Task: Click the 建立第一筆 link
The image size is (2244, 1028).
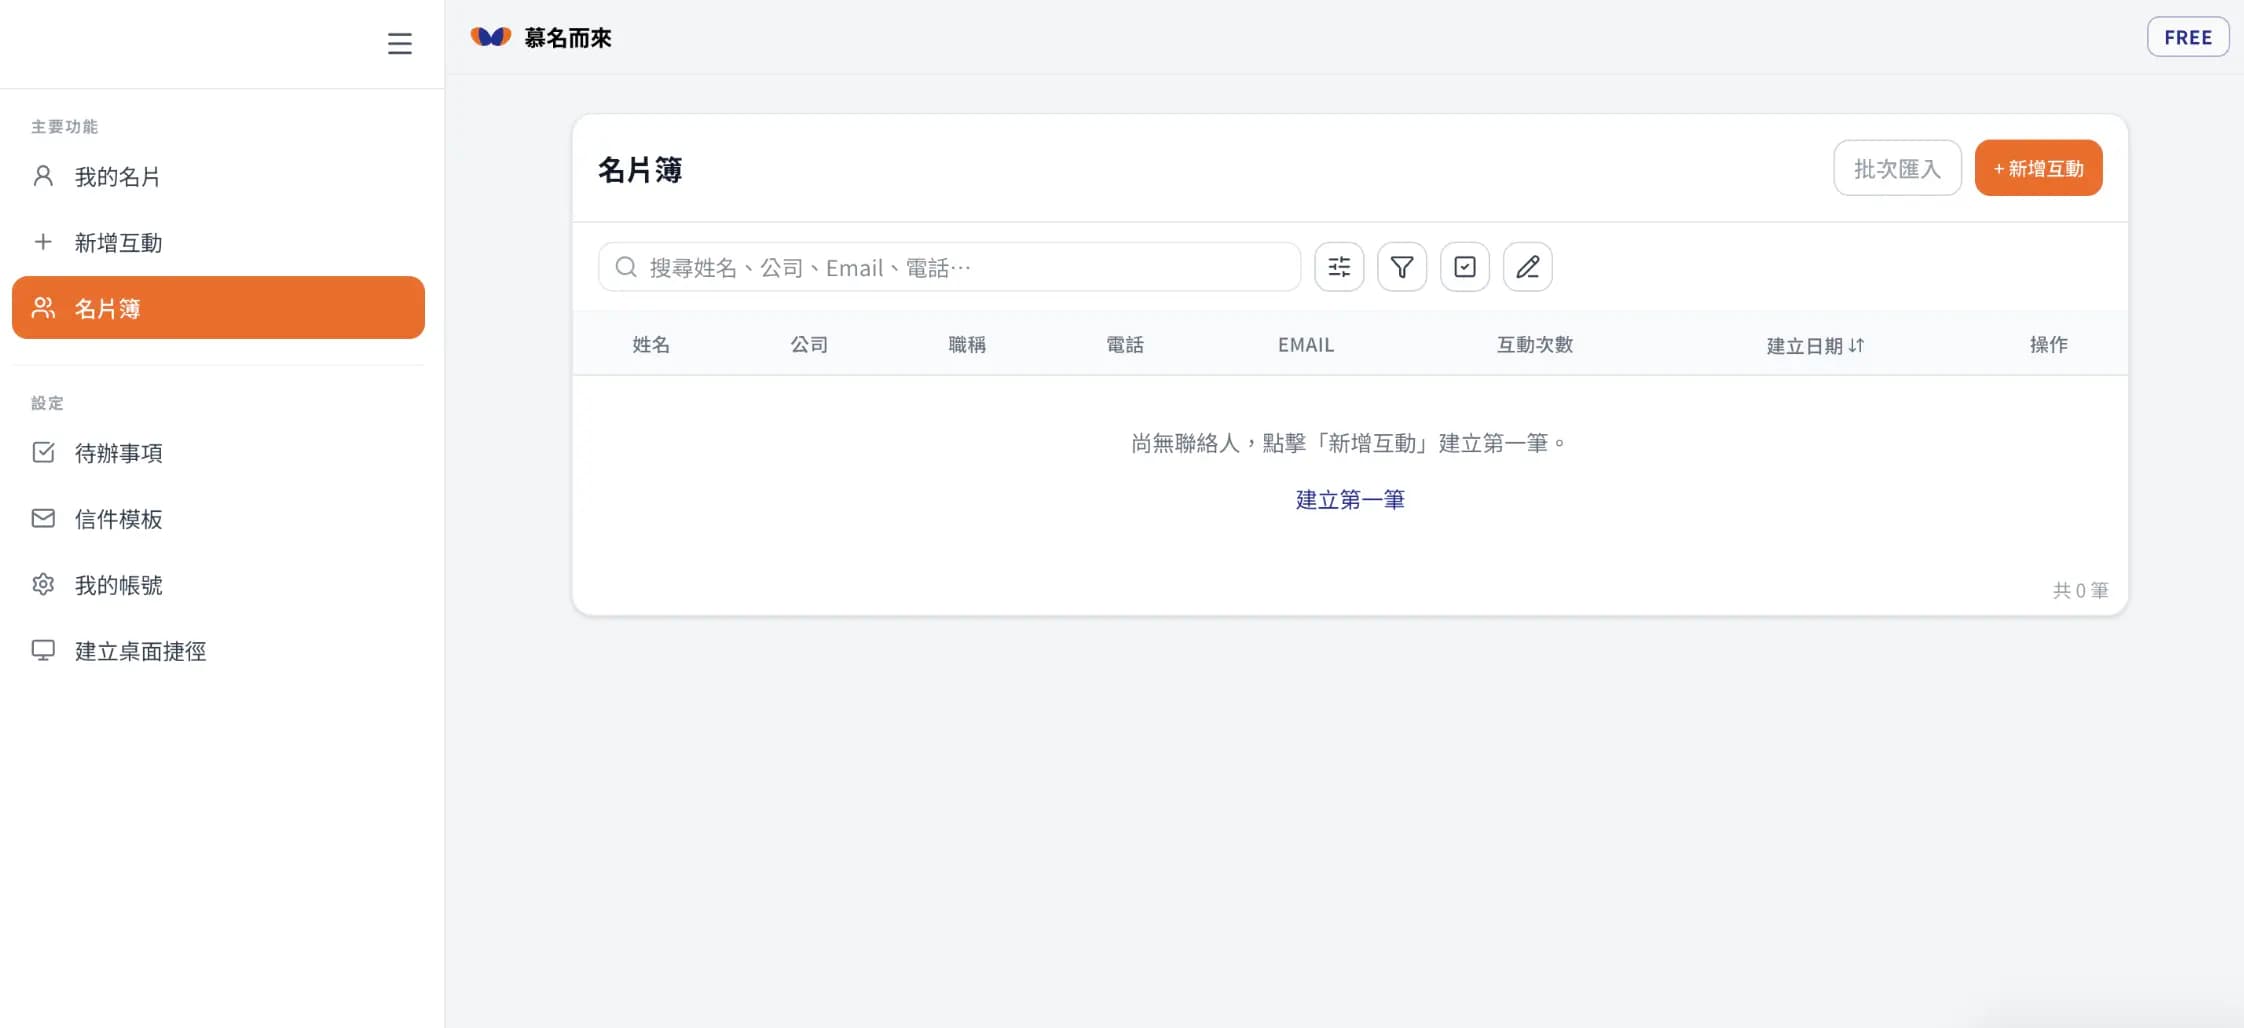Action: [x=1350, y=500]
